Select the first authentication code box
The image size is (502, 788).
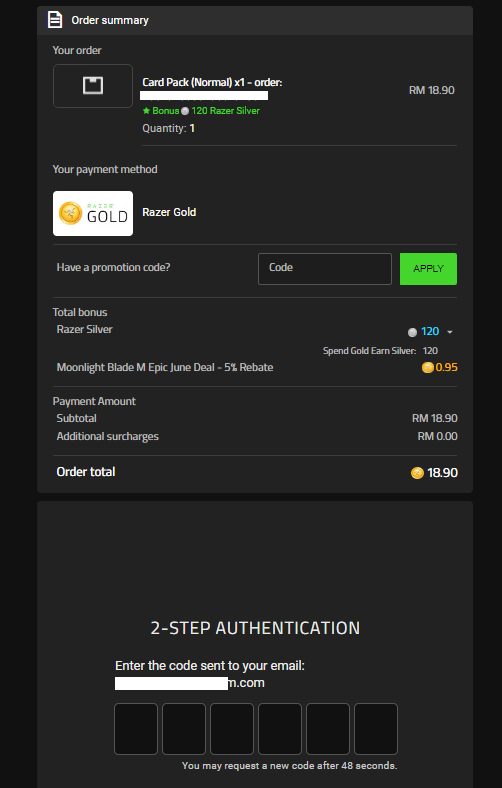[136, 729]
